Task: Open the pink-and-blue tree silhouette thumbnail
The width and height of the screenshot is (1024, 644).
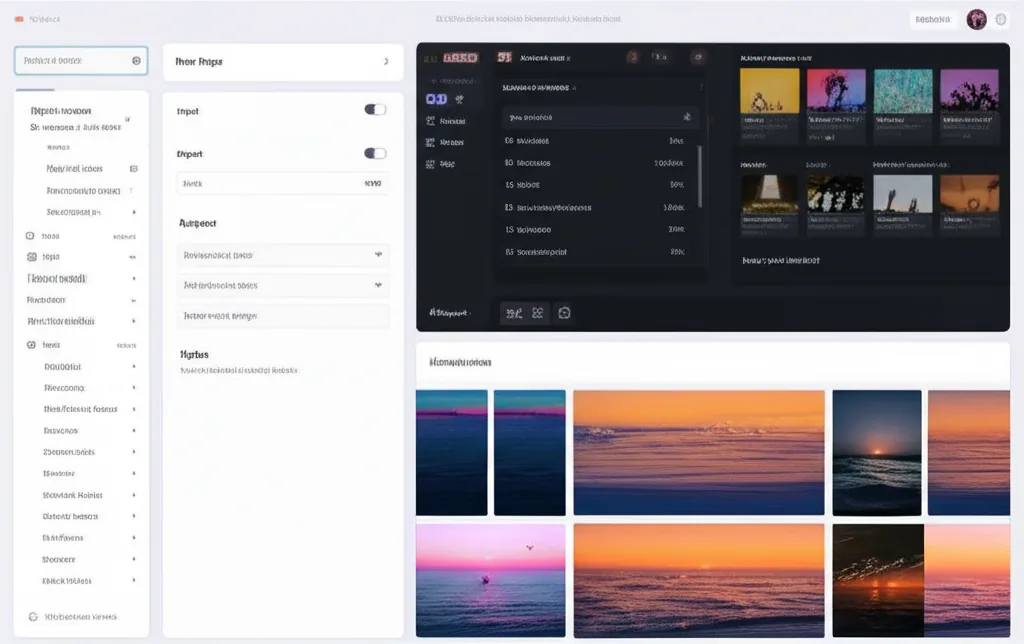Action: click(x=836, y=91)
